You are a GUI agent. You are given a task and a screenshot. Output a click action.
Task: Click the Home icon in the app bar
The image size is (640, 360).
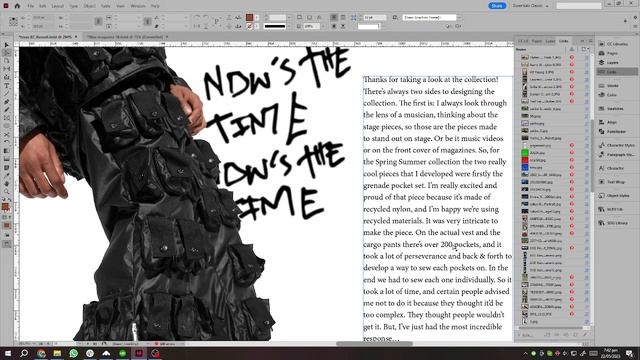coord(17,6)
